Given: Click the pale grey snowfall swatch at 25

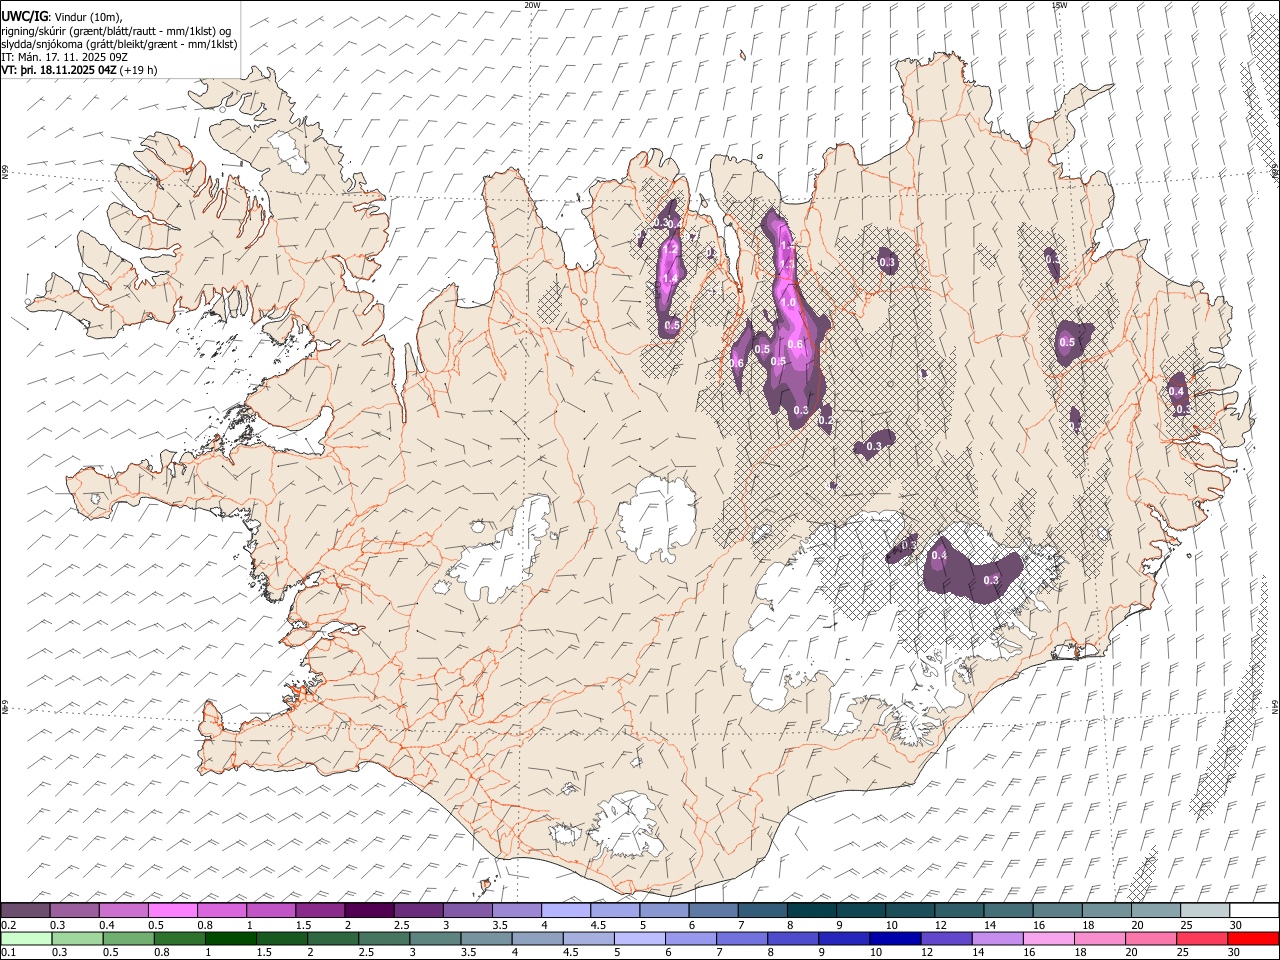Looking at the screenshot, I should (x=1203, y=910).
